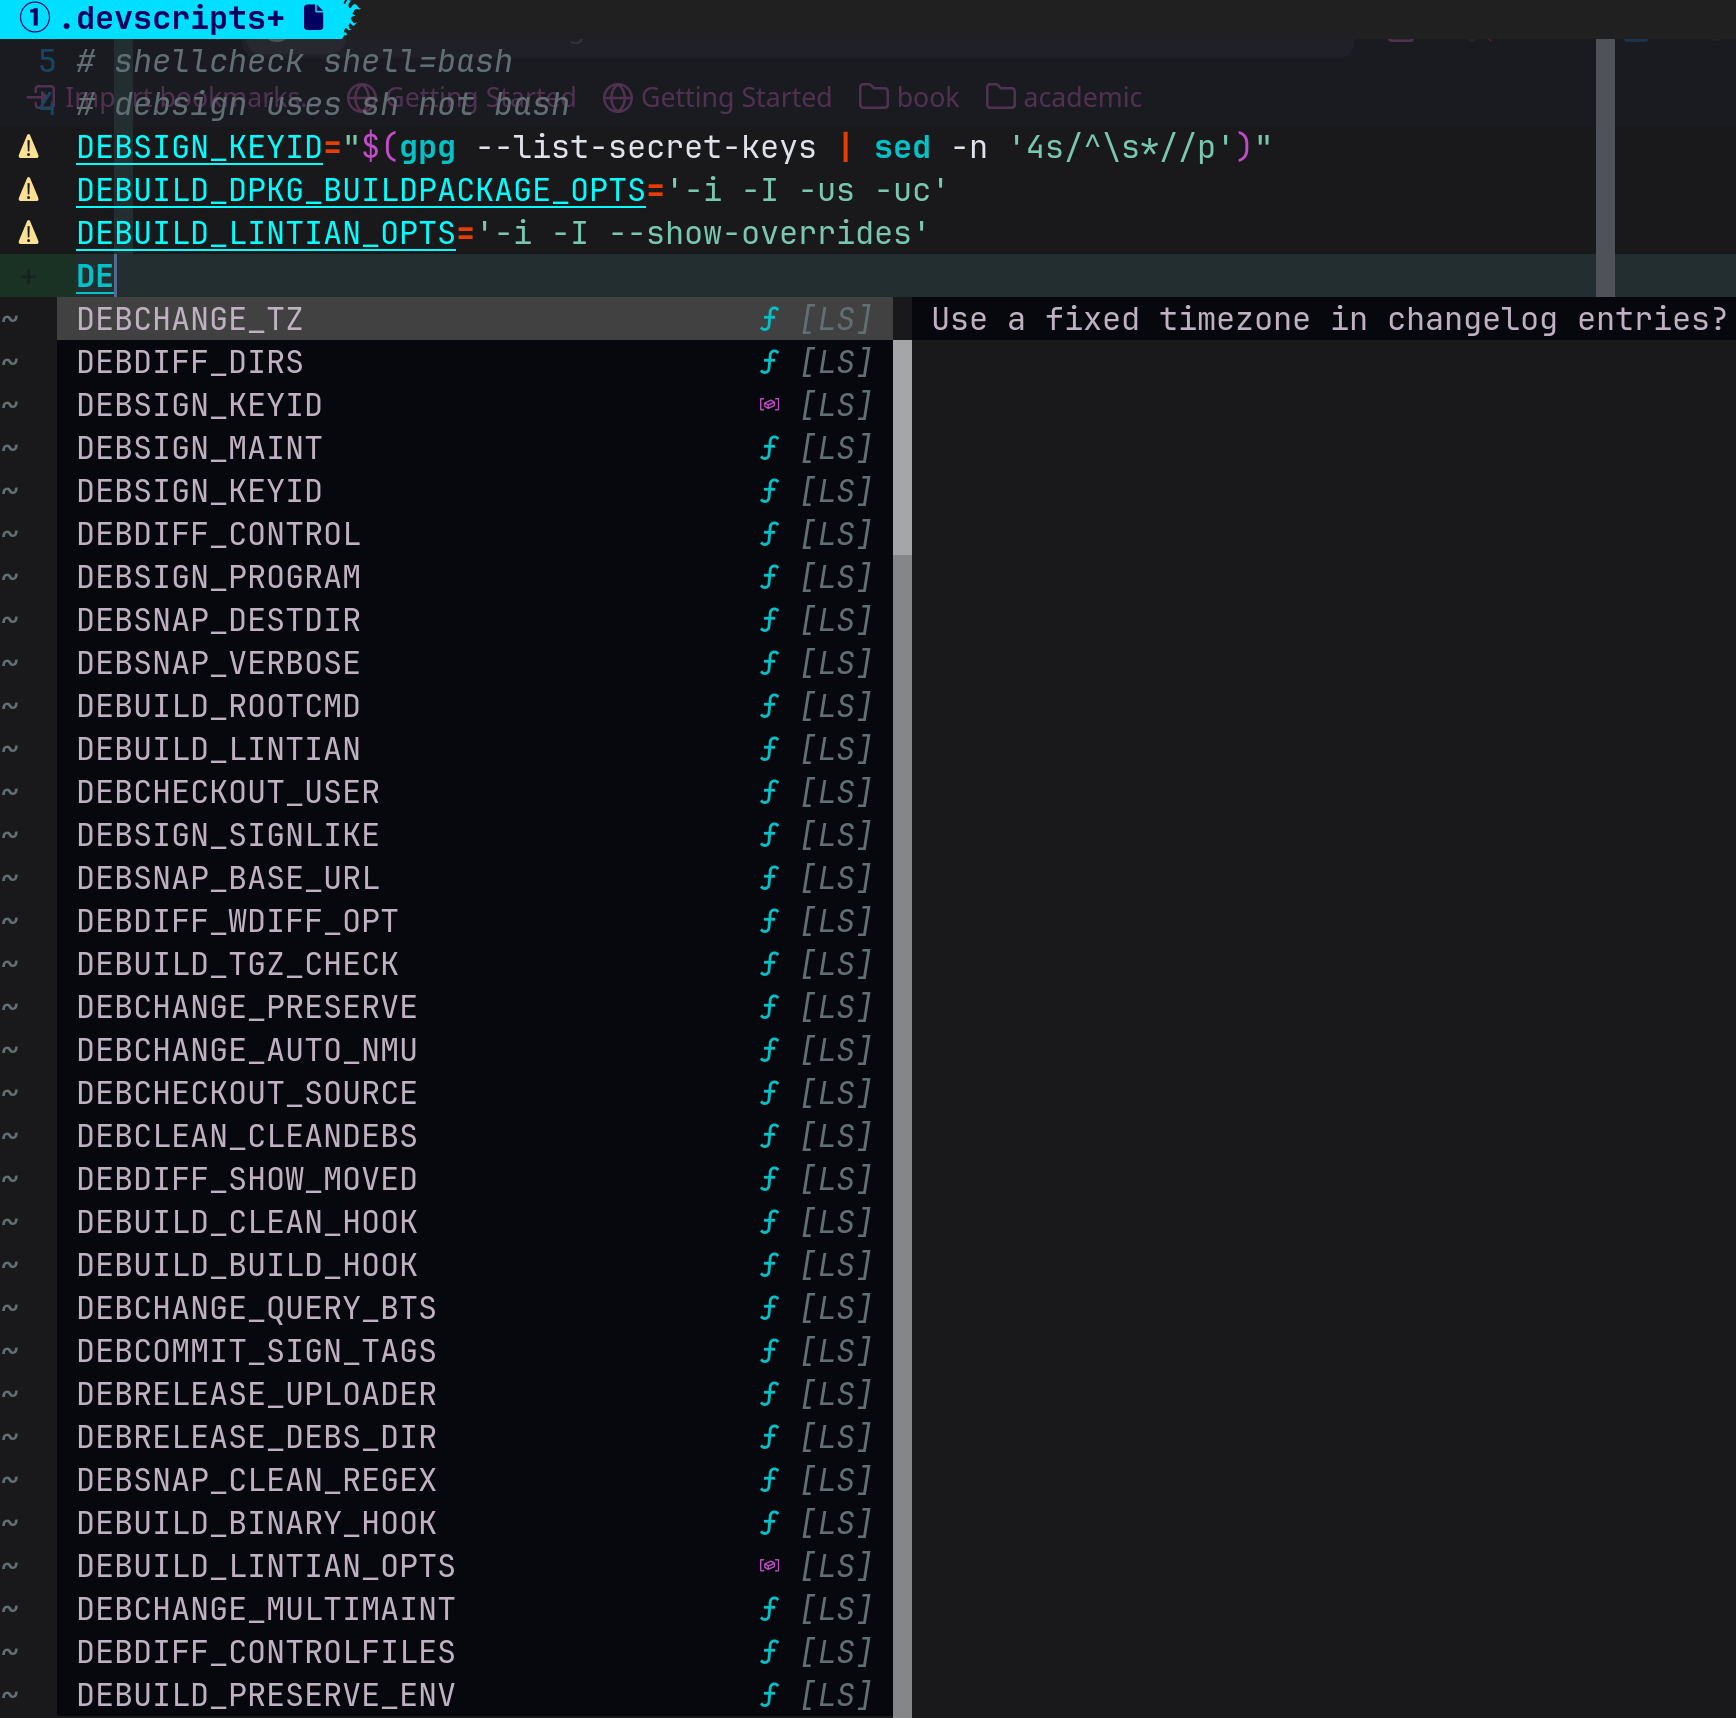Click the warning icon beside DEBUILD_LINTIAN_OPTS line
The height and width of the screenshot is (1718, 1736).
(x=29, y=233)
